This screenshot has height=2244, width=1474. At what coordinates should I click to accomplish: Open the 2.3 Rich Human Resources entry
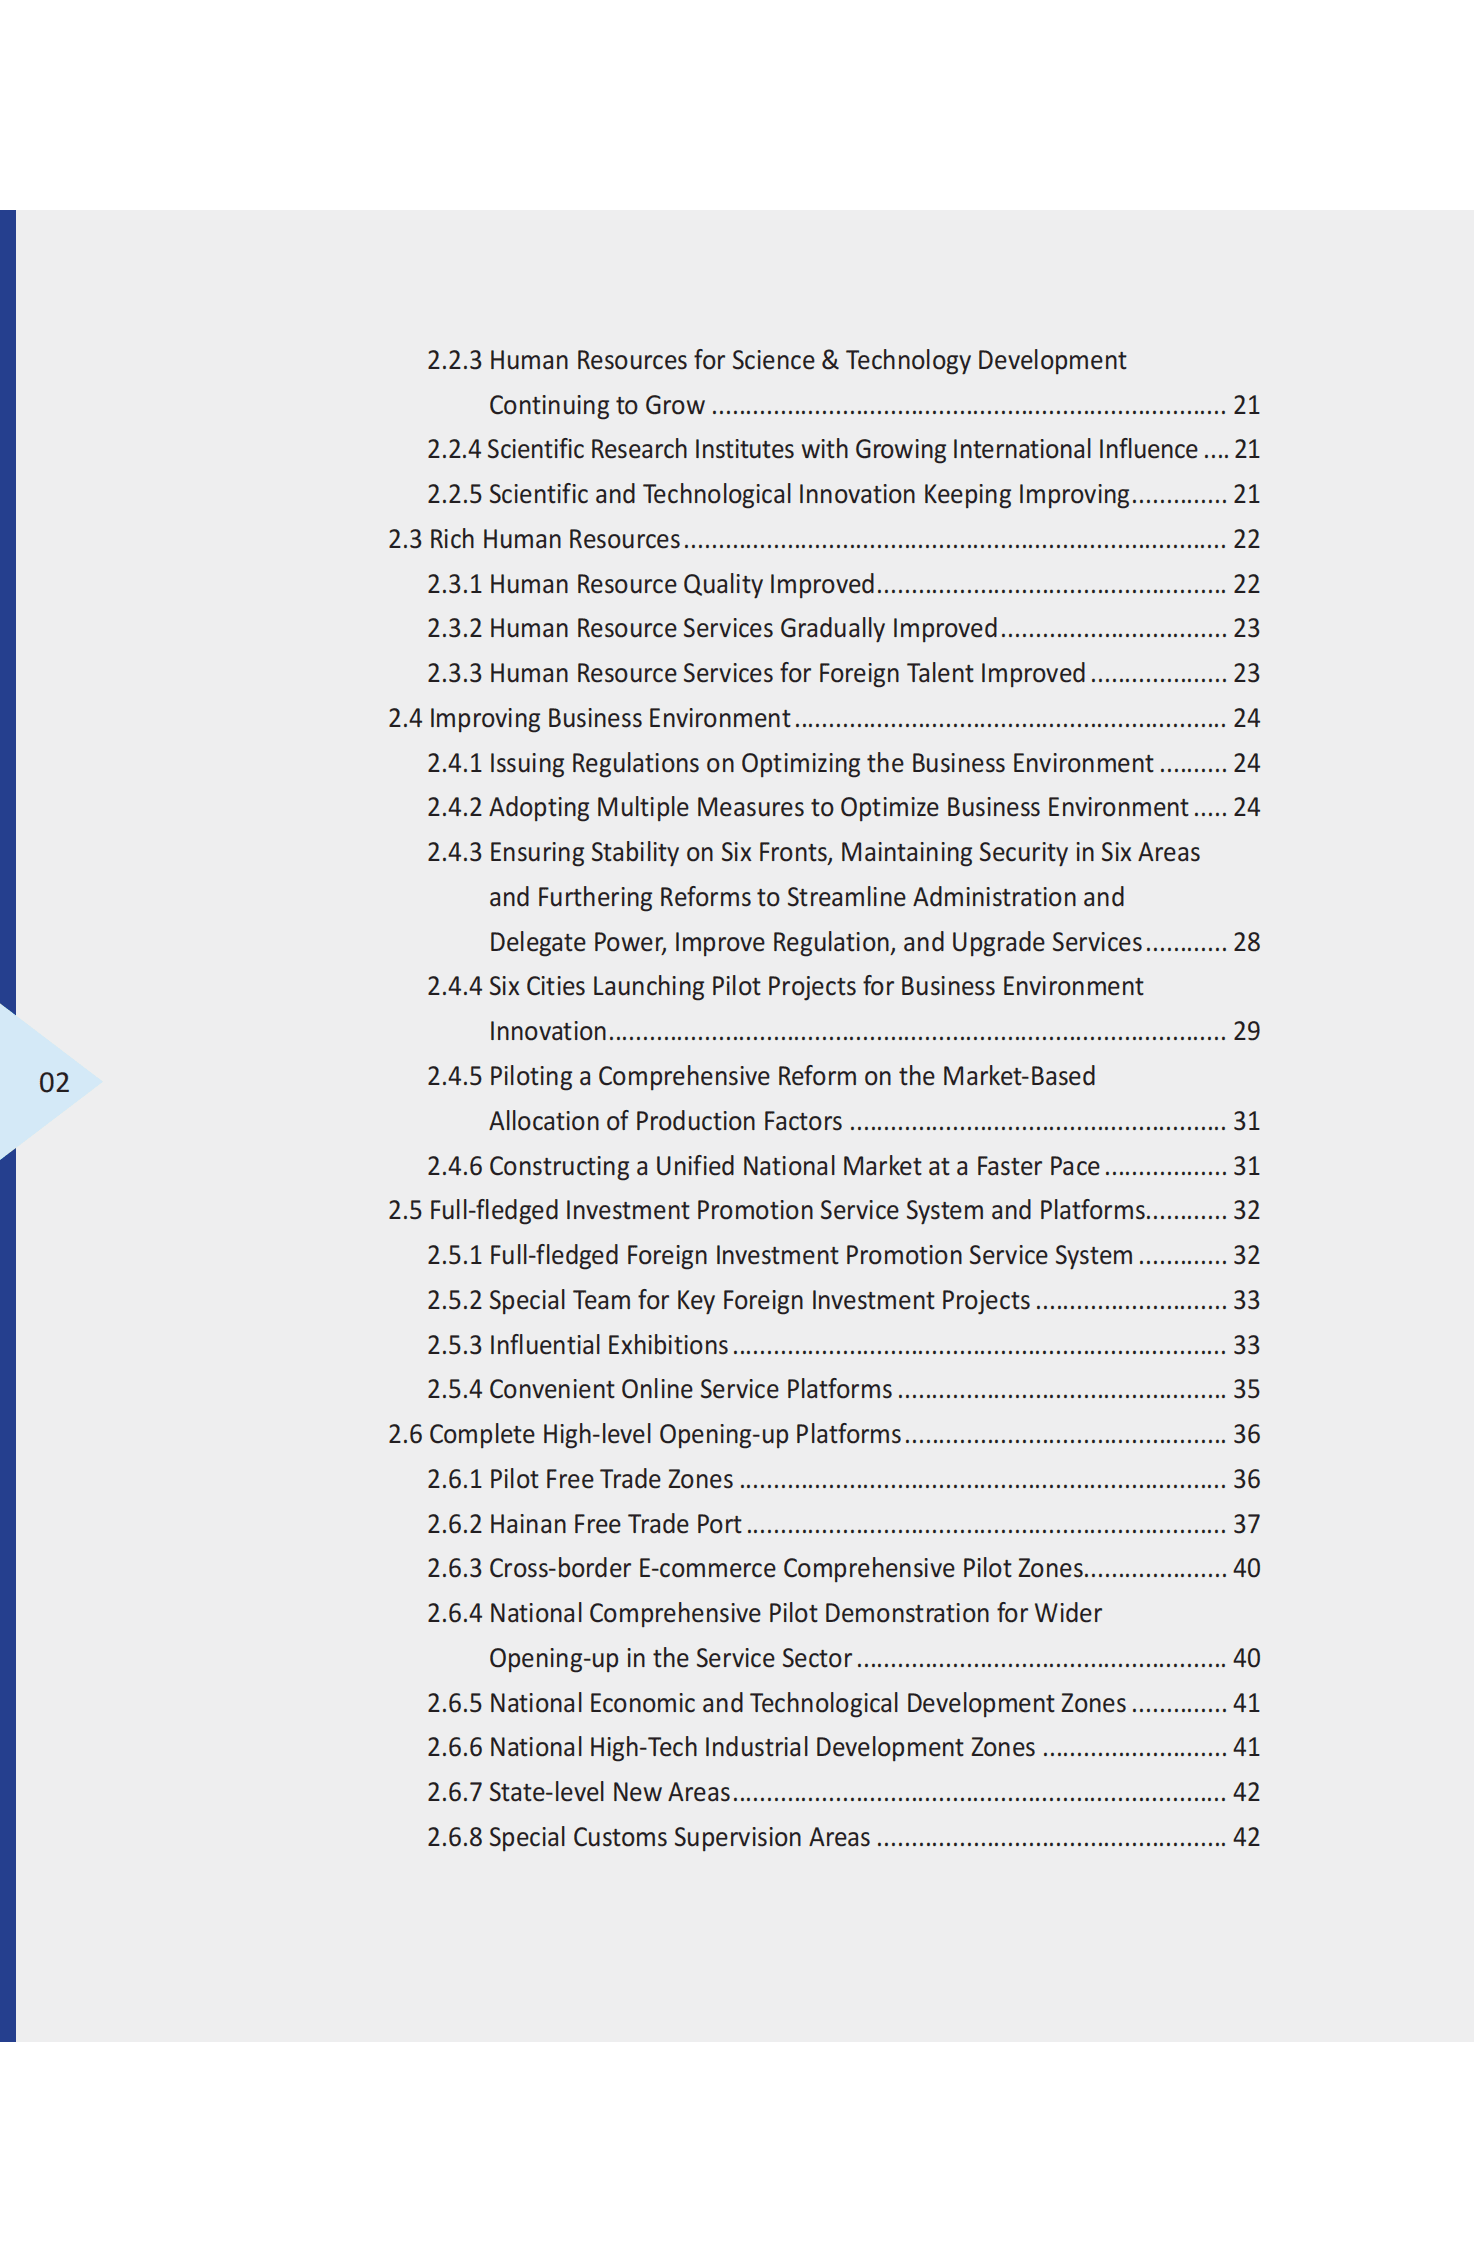click(x=534, y=539)
